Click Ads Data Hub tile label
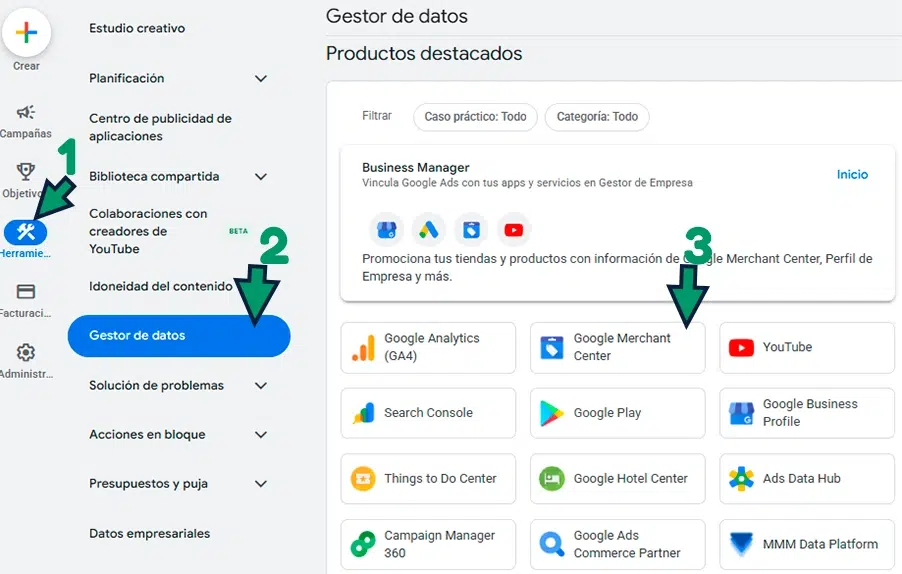The width and height of the screenshot is (902, 574). pos(801,479)
